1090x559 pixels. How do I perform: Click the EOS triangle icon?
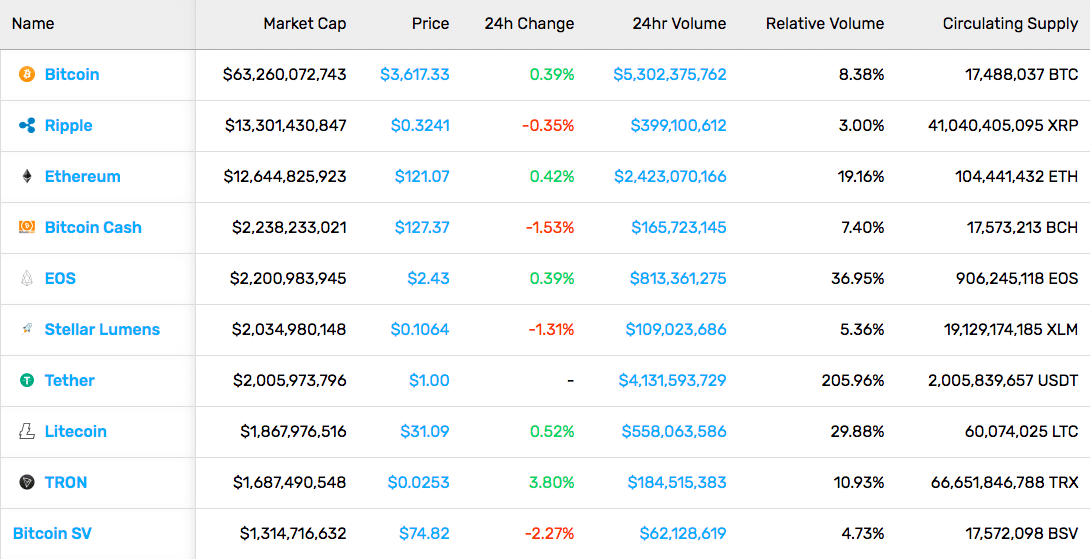[x=26, y=278]
